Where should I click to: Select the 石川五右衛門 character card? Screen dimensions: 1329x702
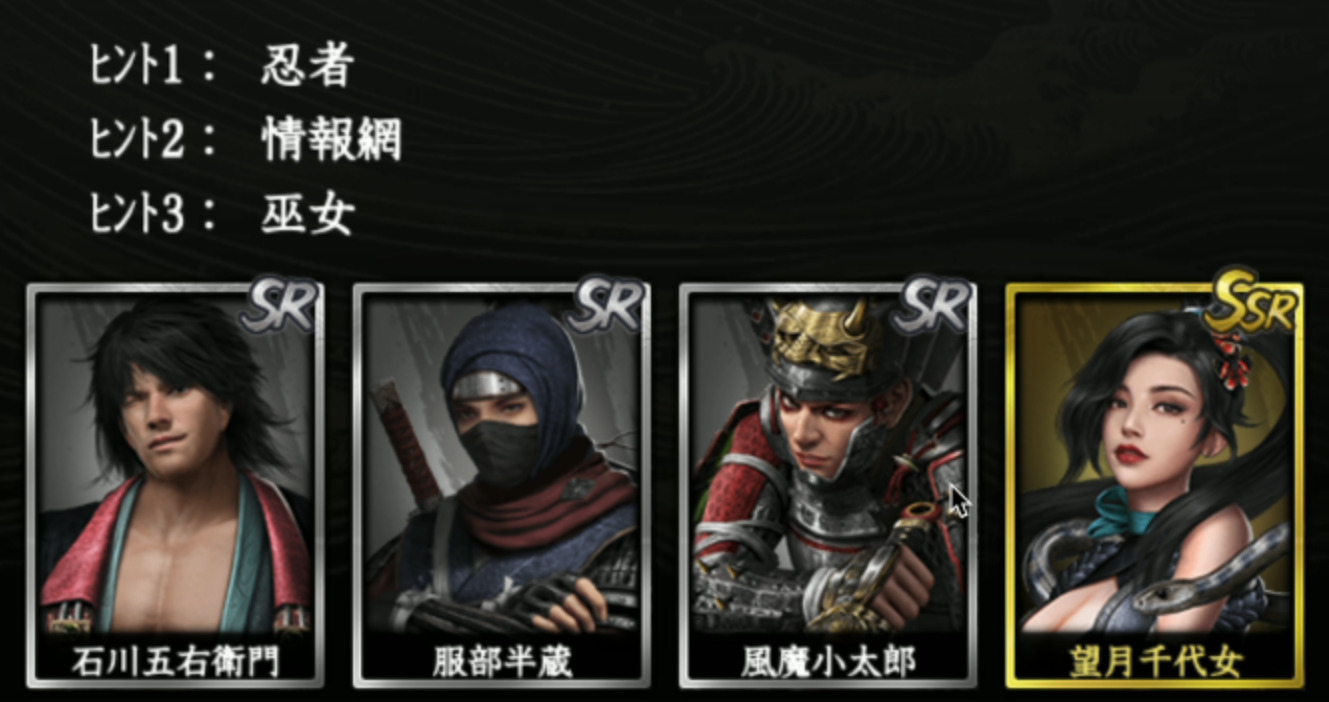[176, 485]
